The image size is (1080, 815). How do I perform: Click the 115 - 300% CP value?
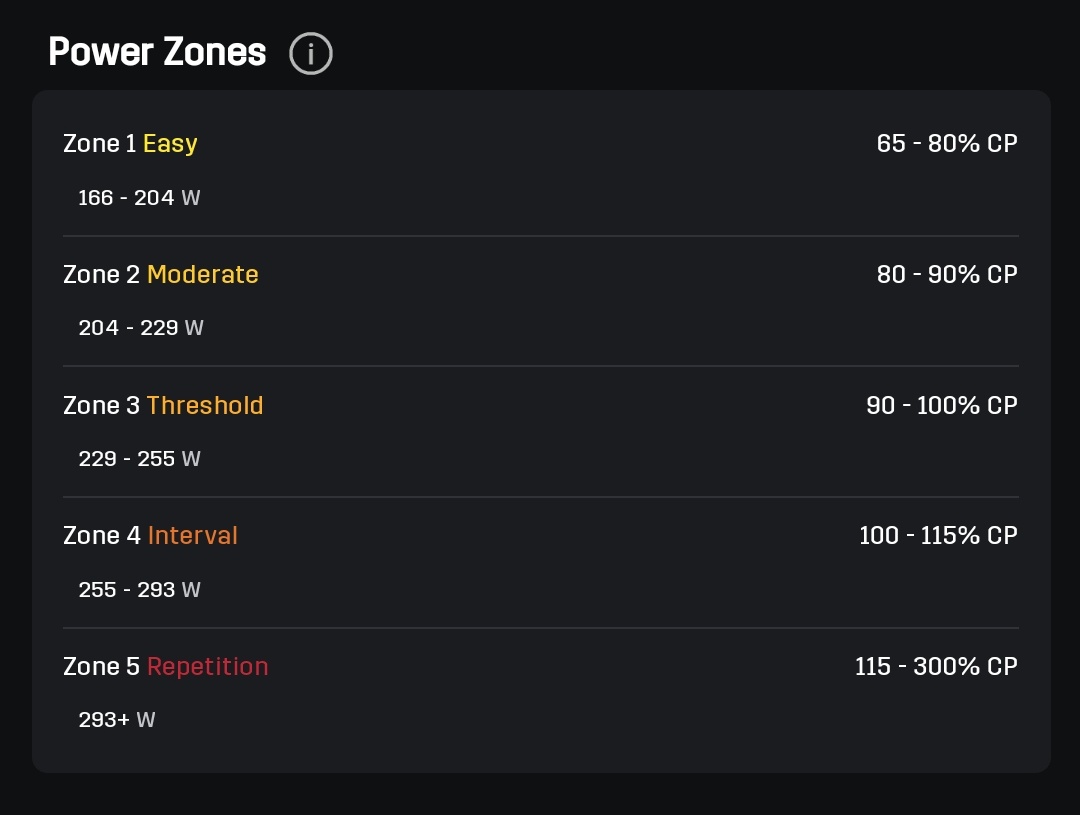[x=935, y=667]
